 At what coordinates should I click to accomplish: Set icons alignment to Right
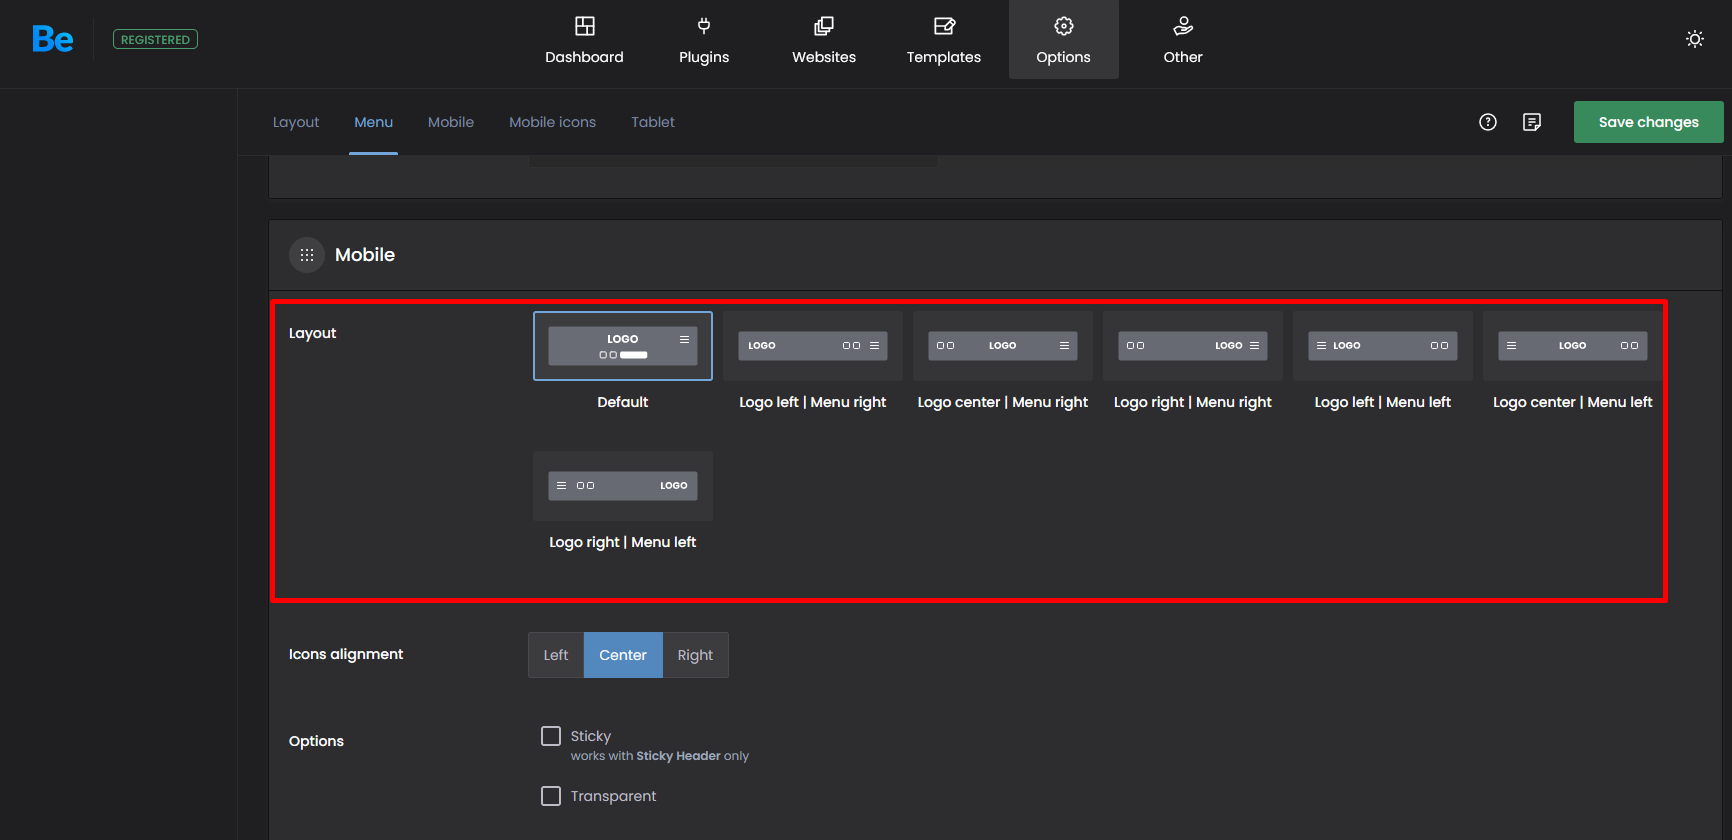pyautogui.click(x=695, y=655)
